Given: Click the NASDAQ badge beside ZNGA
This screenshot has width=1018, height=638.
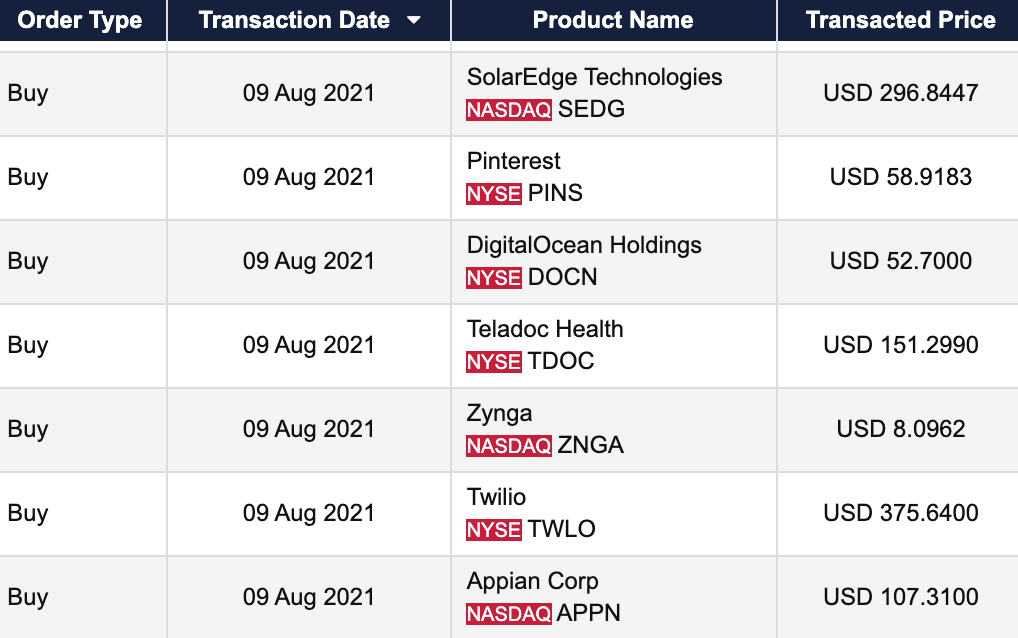Looking at the screenshot, I should pos(508,446).
